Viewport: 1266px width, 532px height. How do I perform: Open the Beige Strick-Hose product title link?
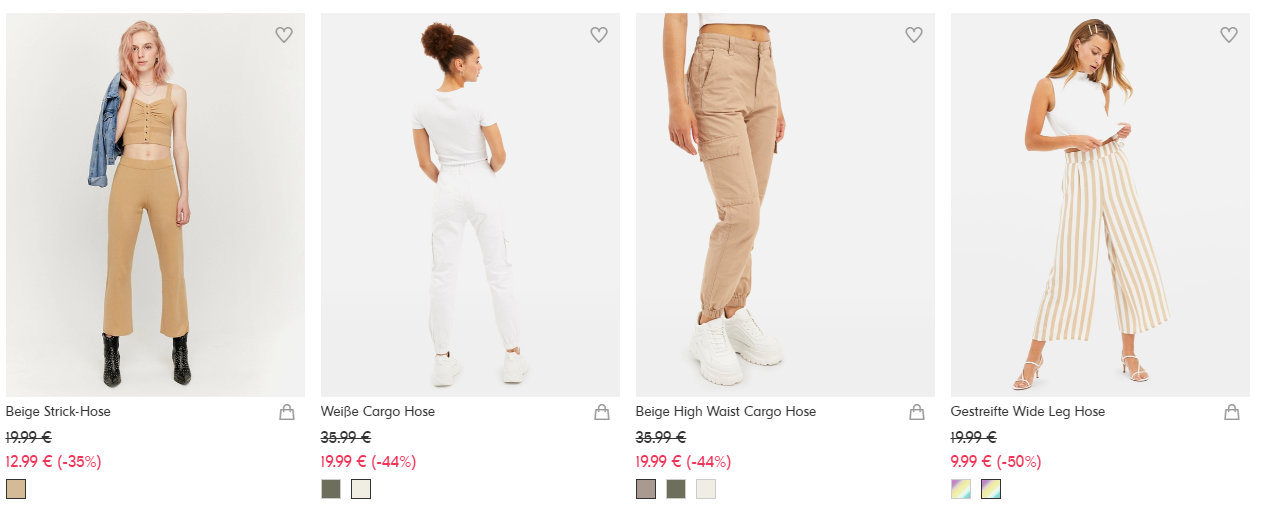(58, 412)
